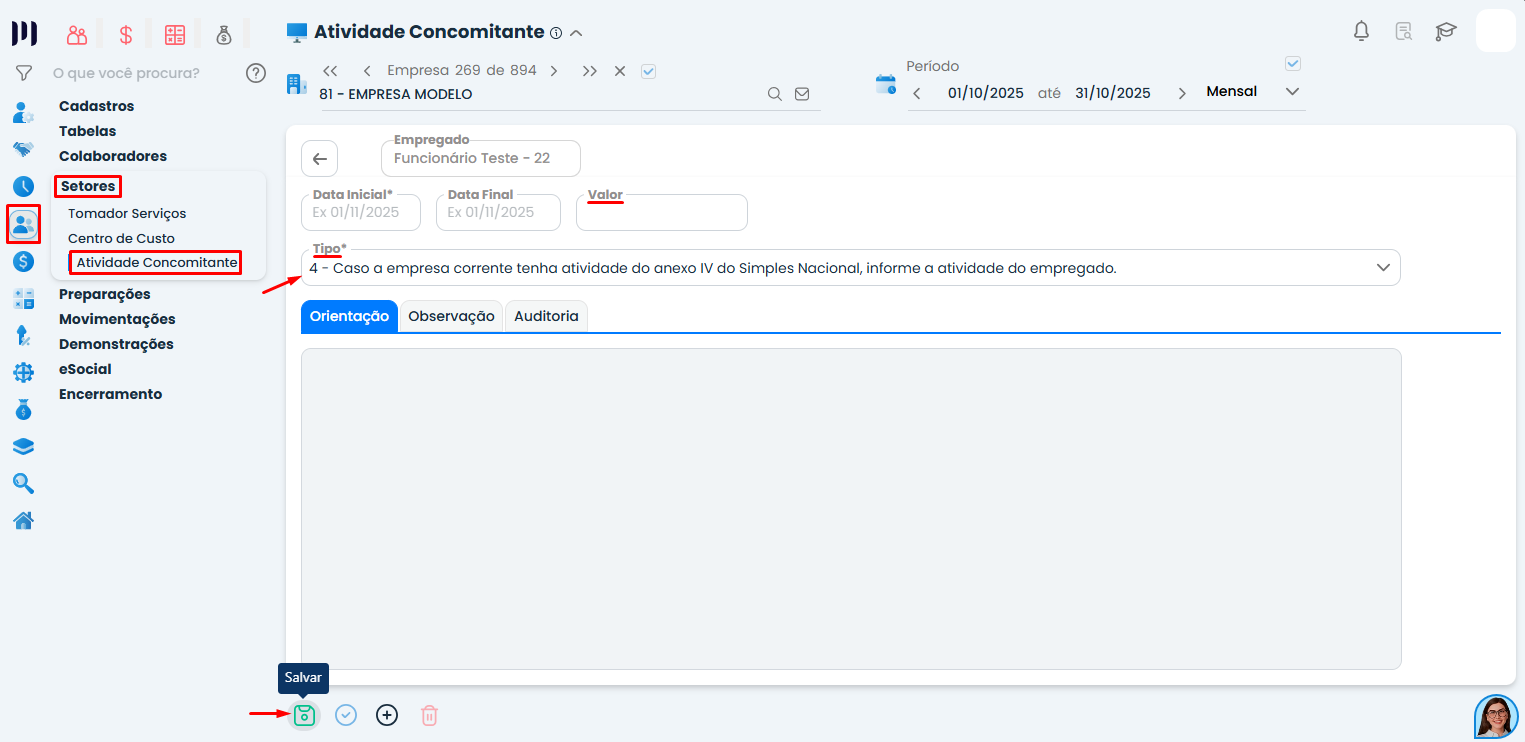Click the Empregado field
The width and height of the screenshot is (1525, 742).
click(481, 158)
